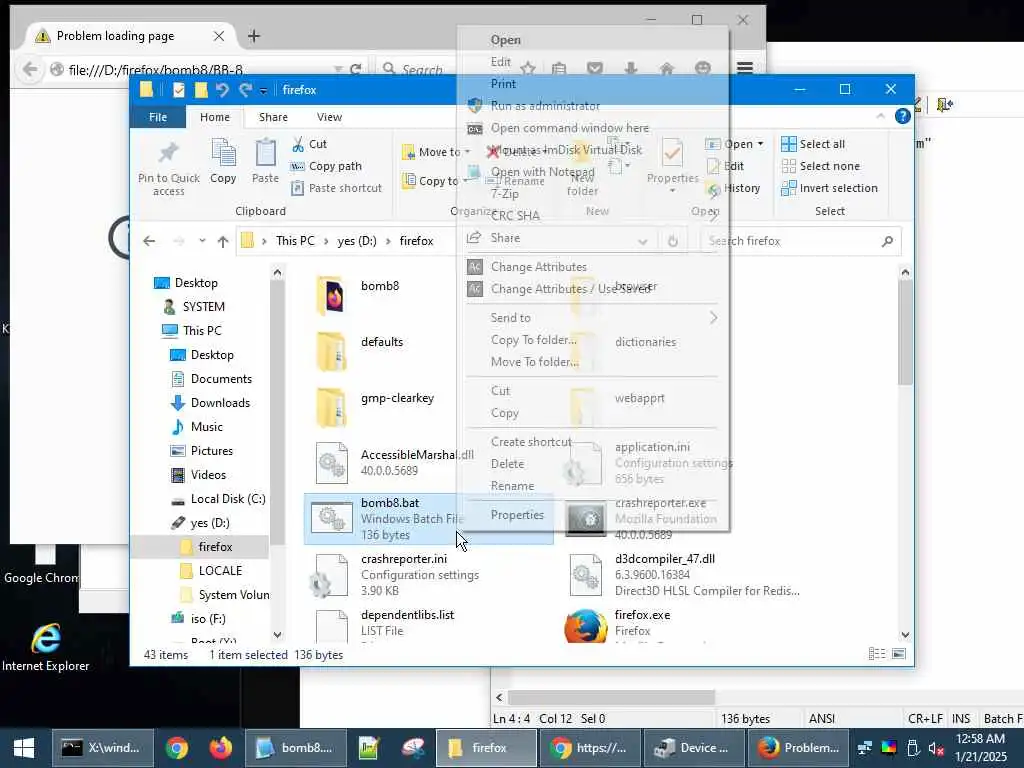Click the Search firefox field
Image resolution: width=1024 pixels, height=768 pixels.
[801, 241]
